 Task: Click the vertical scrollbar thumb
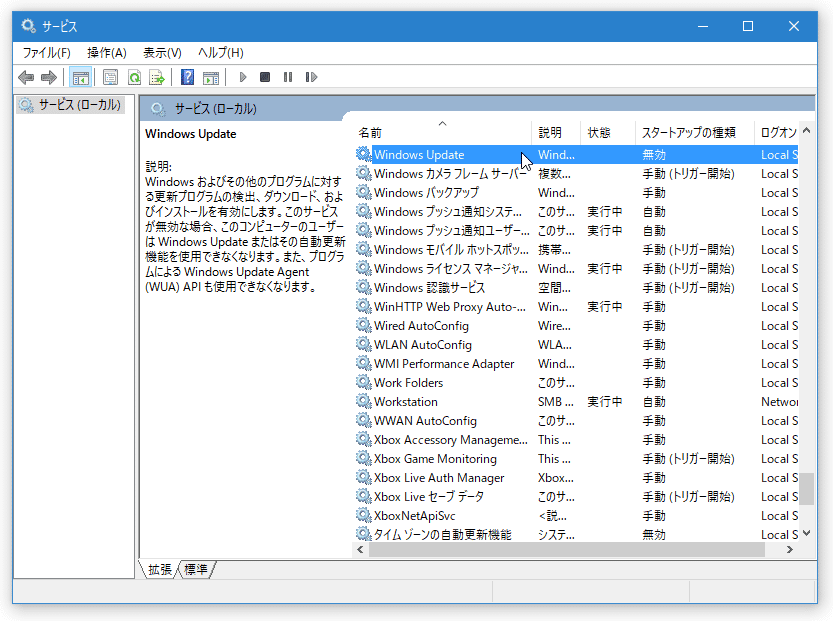(x=806, y=489)
